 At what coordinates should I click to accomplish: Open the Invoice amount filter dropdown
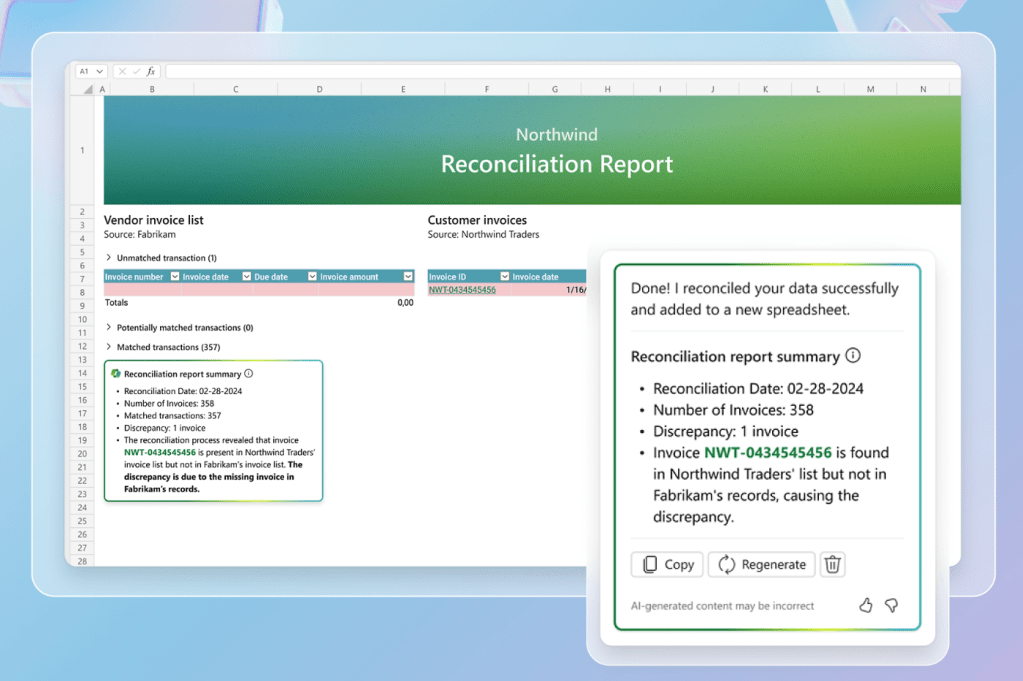[408, 277]
